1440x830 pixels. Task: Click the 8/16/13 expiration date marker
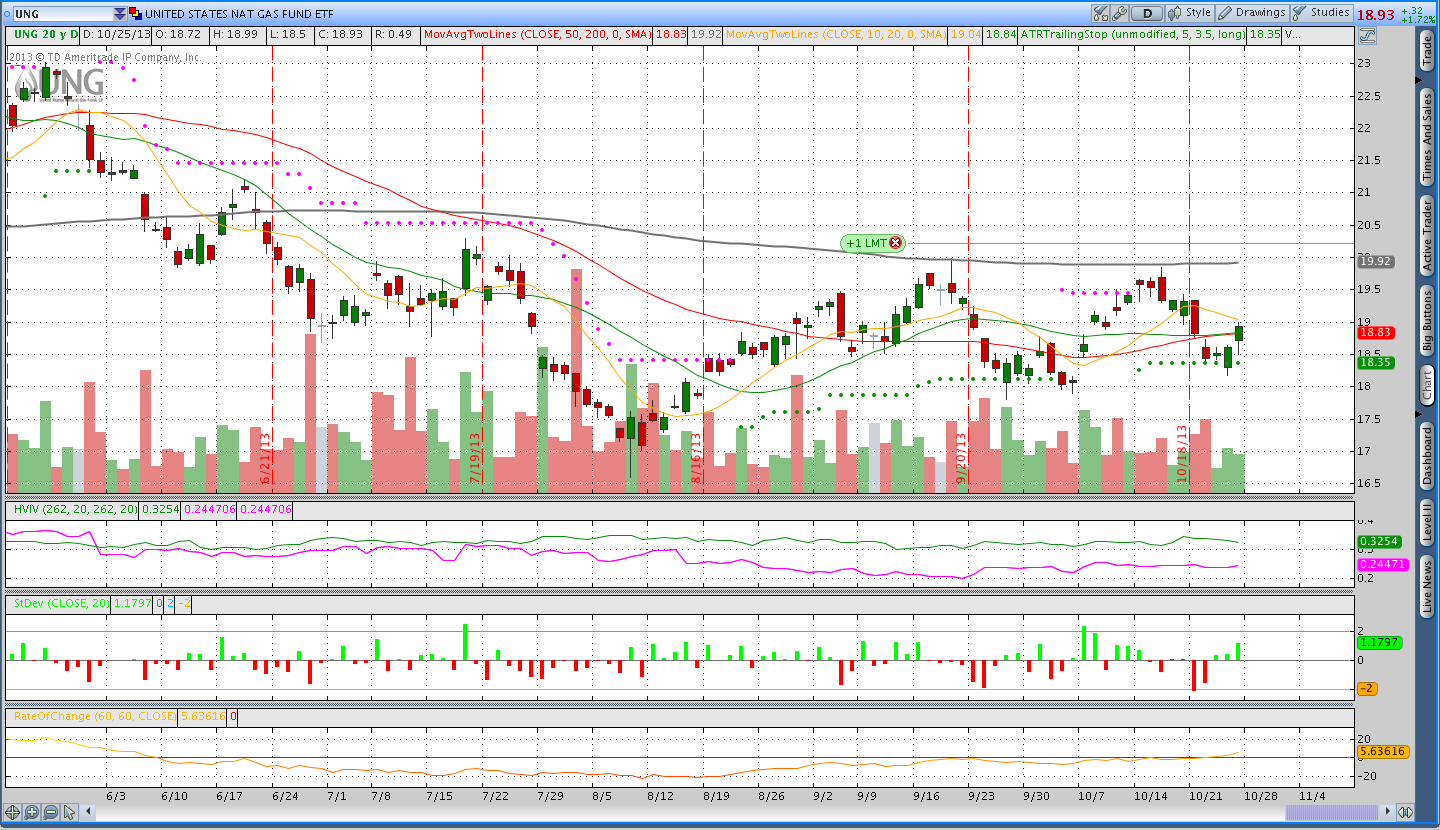(x=697, y=459)
